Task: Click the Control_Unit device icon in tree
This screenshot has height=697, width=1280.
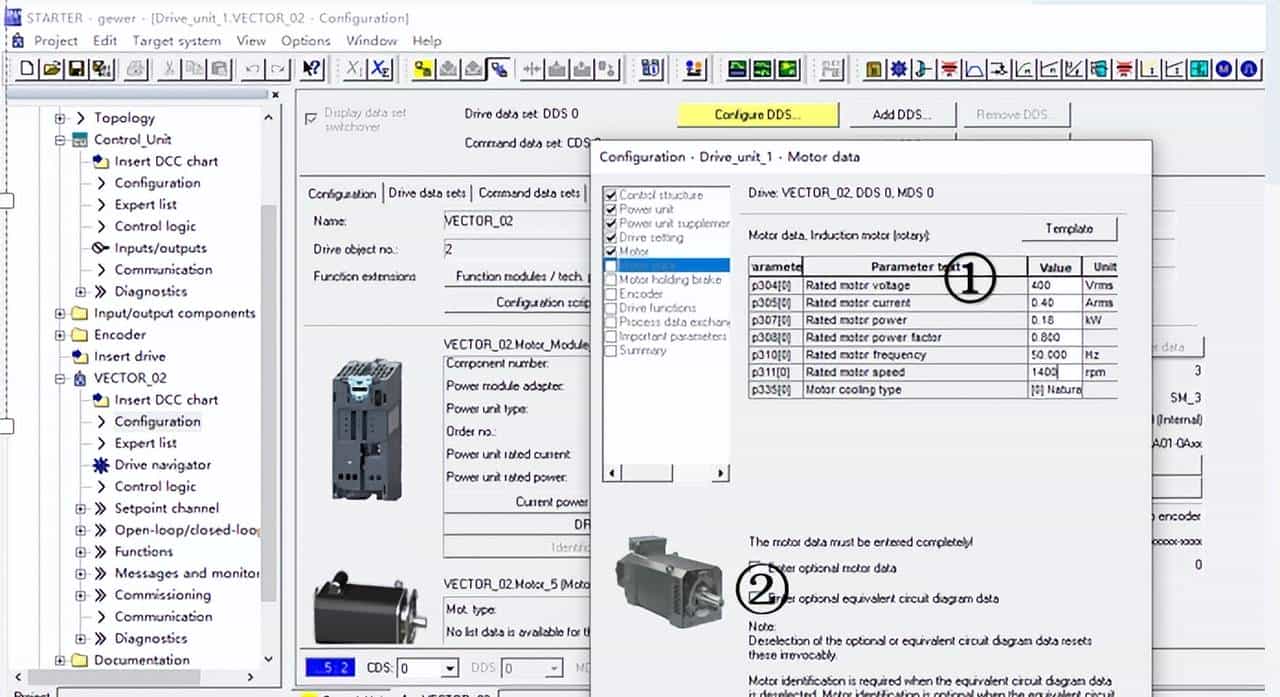Action: point(80,140)
